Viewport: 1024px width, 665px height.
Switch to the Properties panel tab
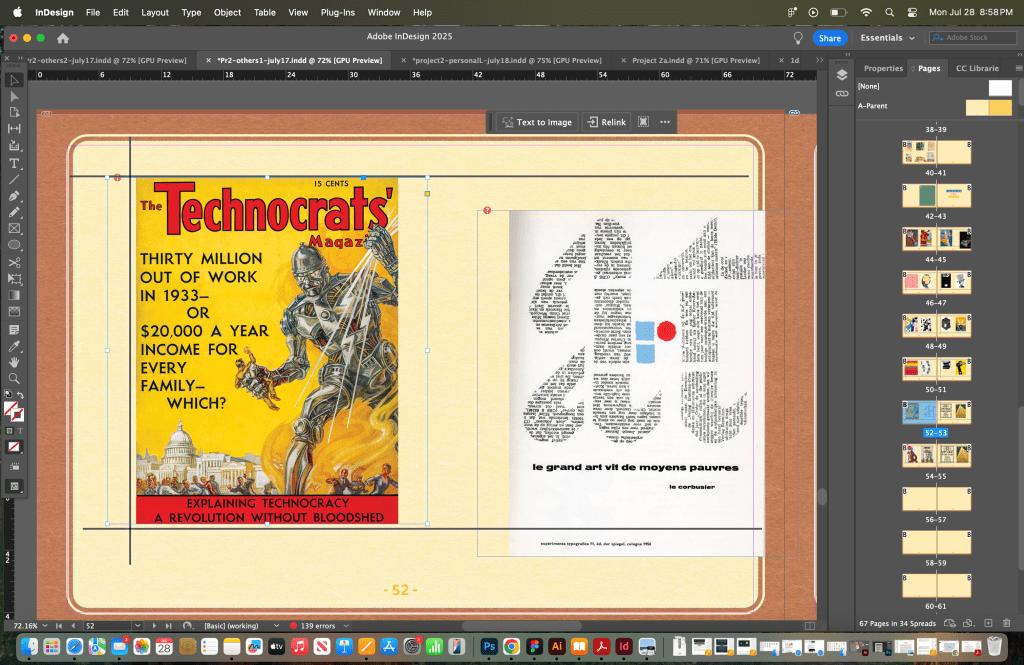(882, 68)
